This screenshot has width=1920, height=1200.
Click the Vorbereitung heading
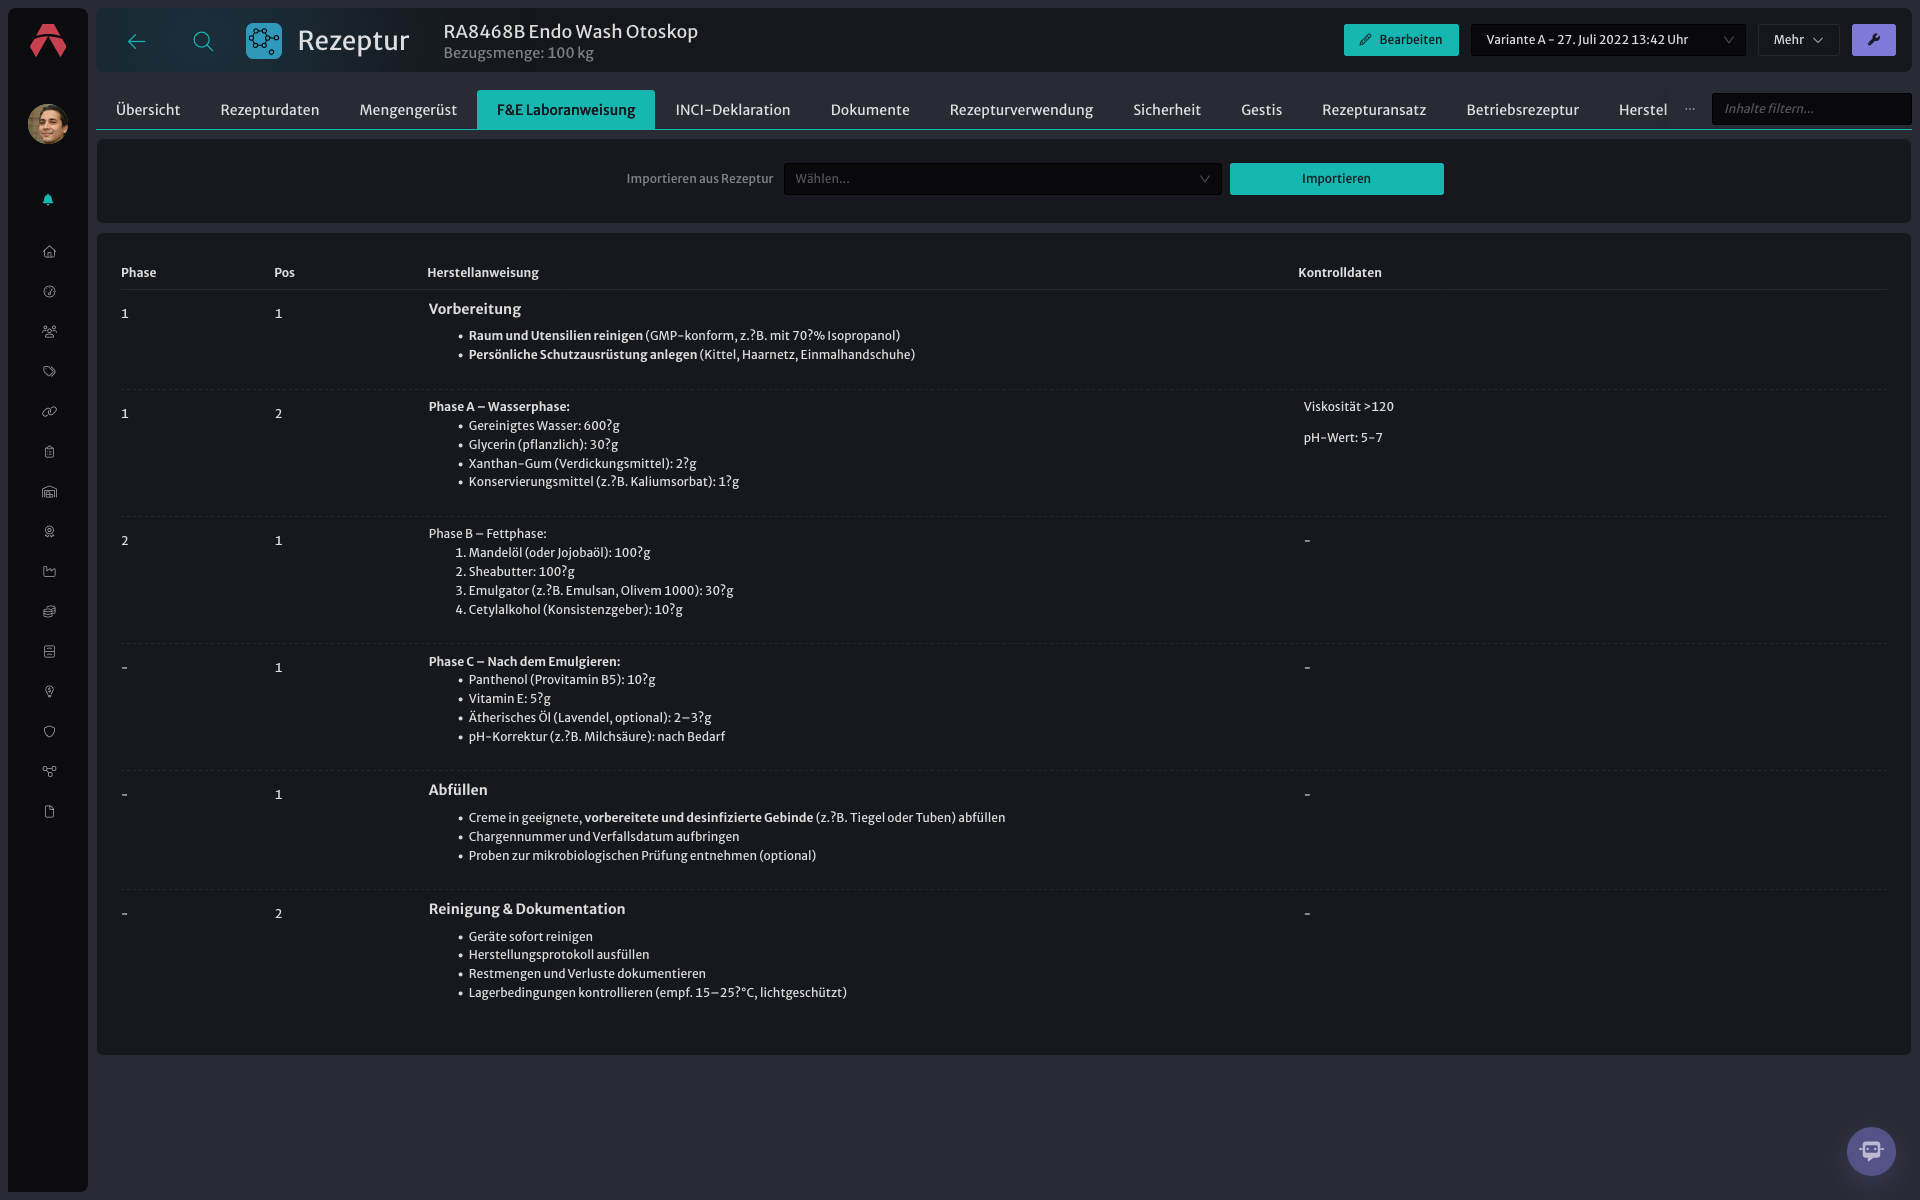click(x=475, y=309)
